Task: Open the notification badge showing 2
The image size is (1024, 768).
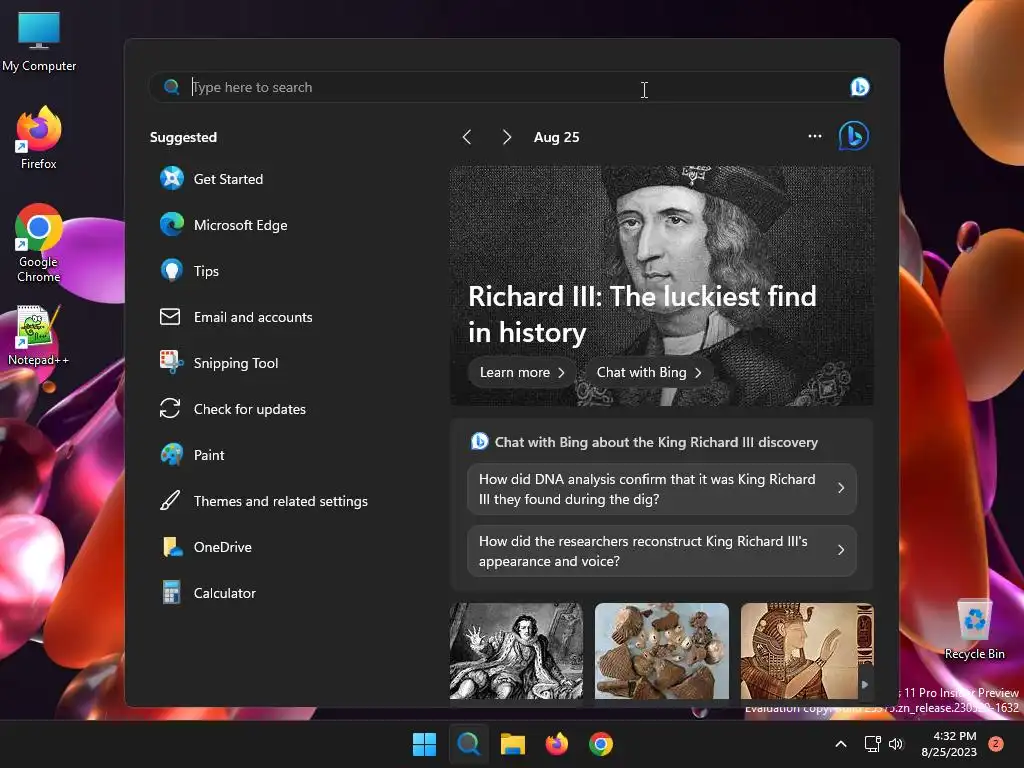Action: click(996, 744)
